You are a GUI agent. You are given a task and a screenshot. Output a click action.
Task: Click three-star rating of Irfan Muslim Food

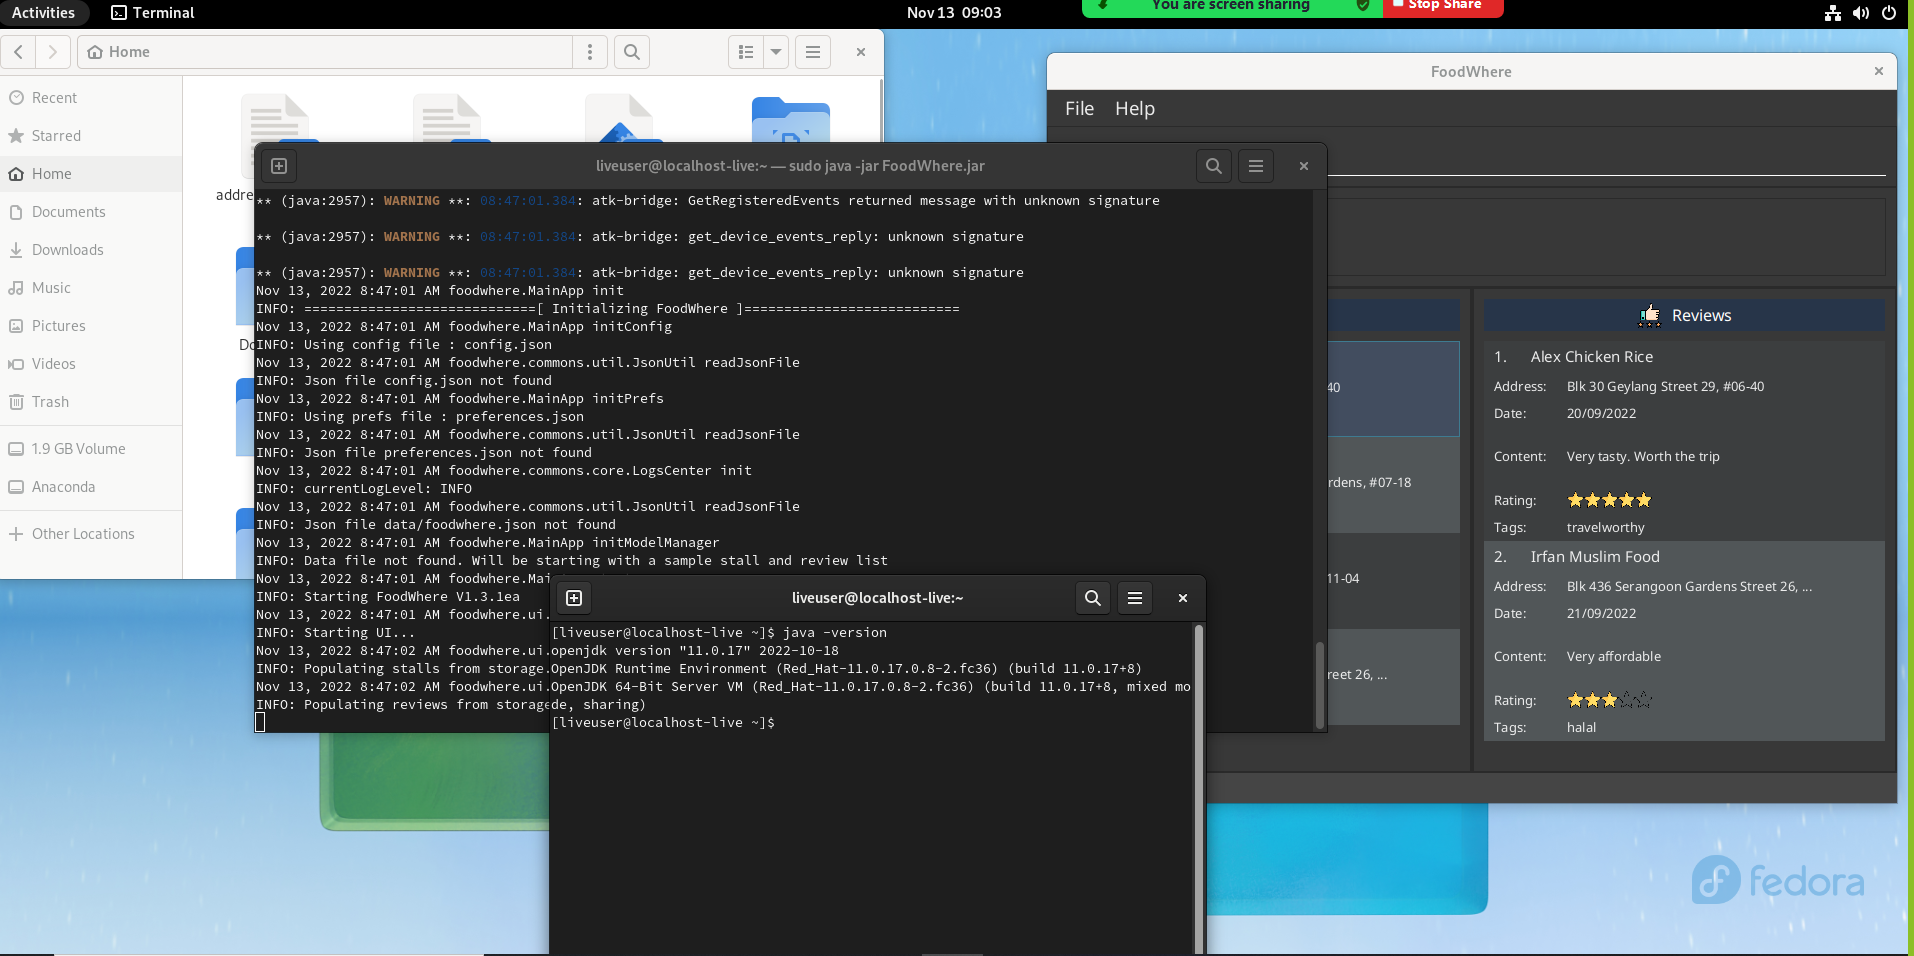point(1609,700)
